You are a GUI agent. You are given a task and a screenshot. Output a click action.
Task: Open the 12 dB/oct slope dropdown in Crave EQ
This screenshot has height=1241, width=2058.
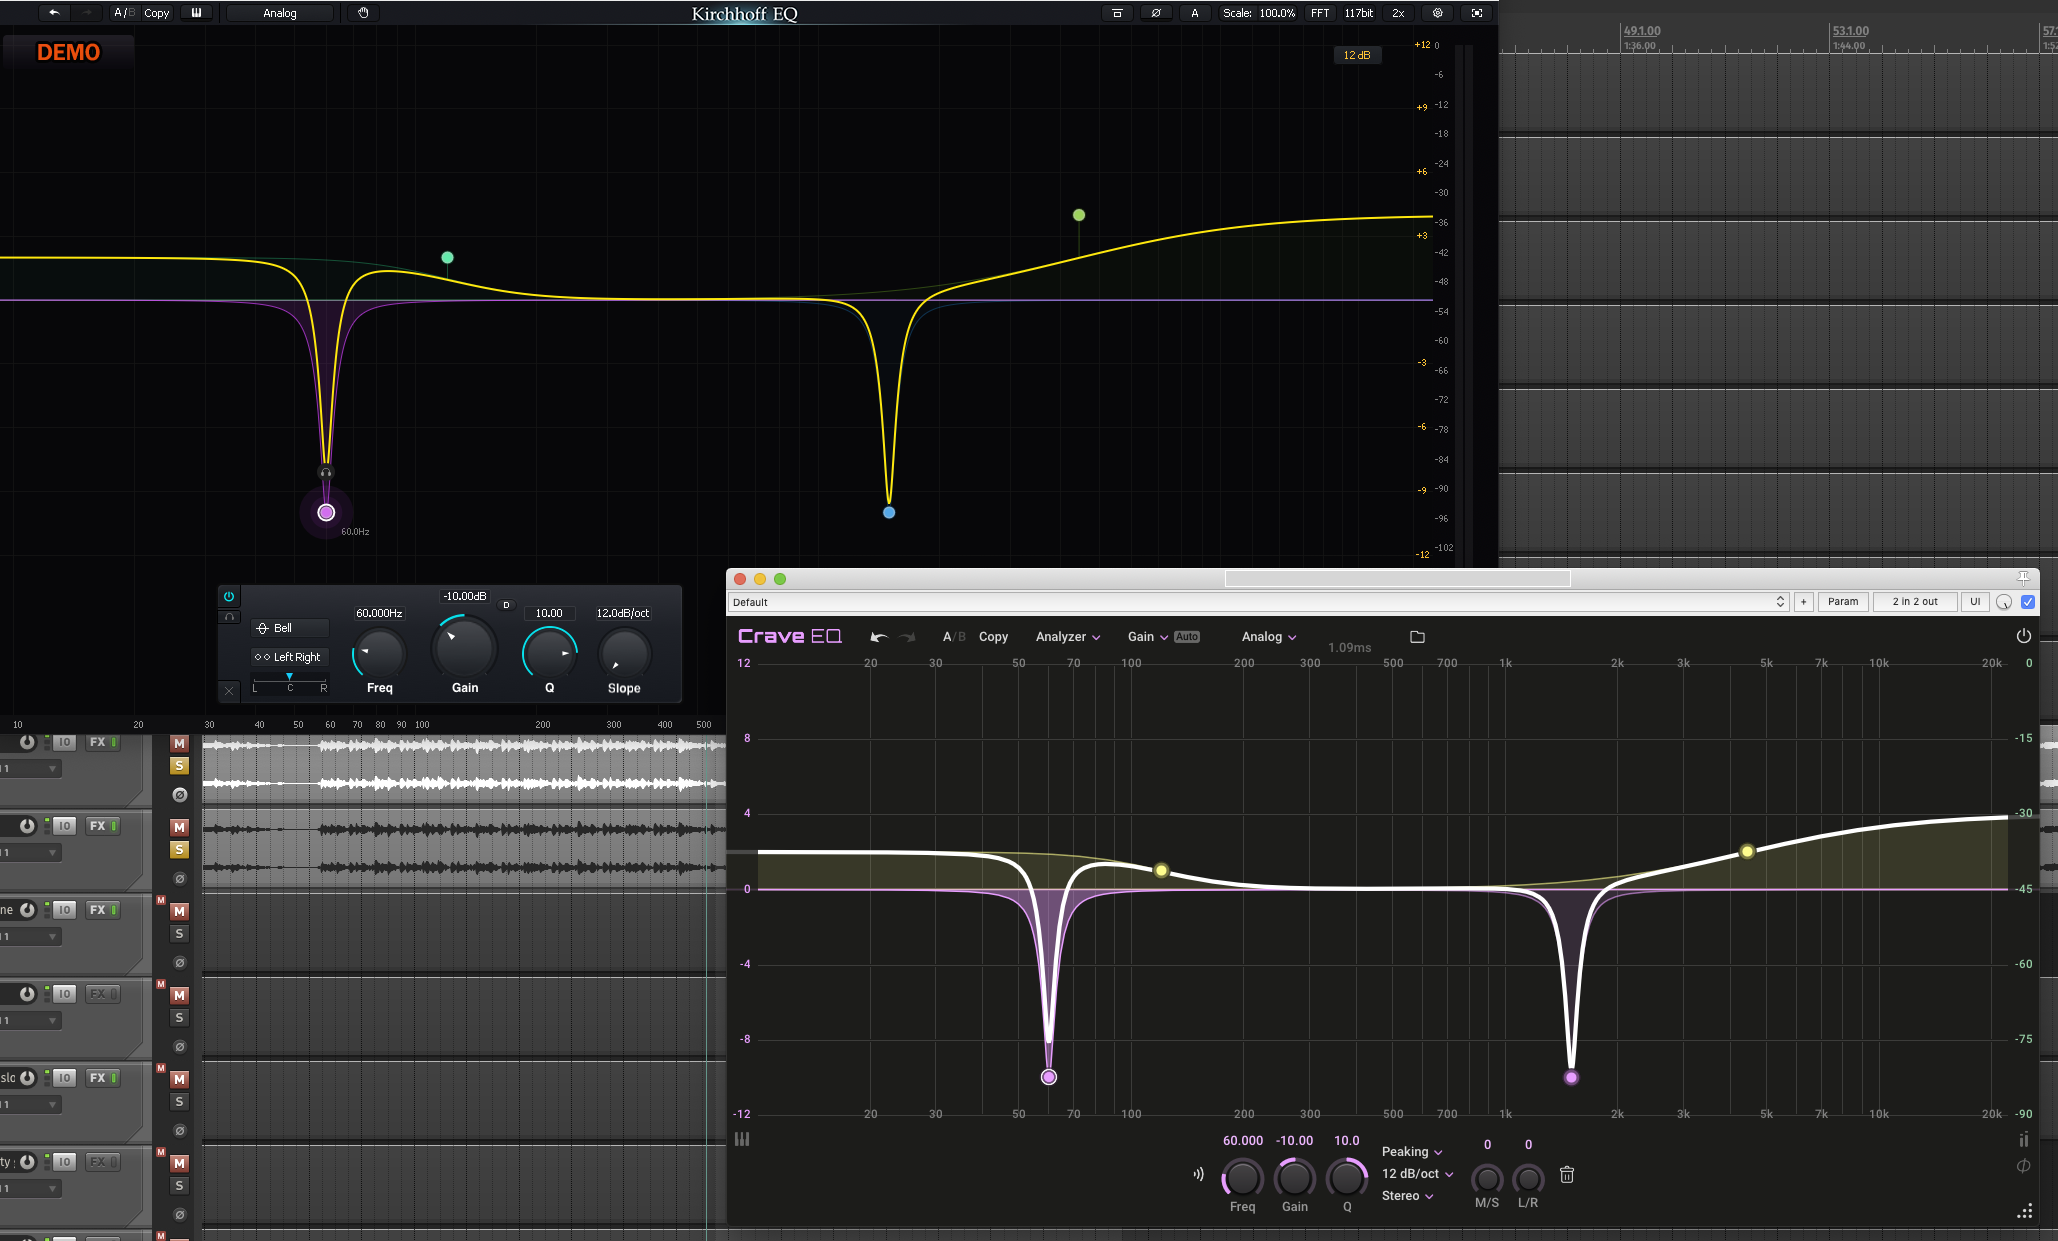point(1418,1174)
